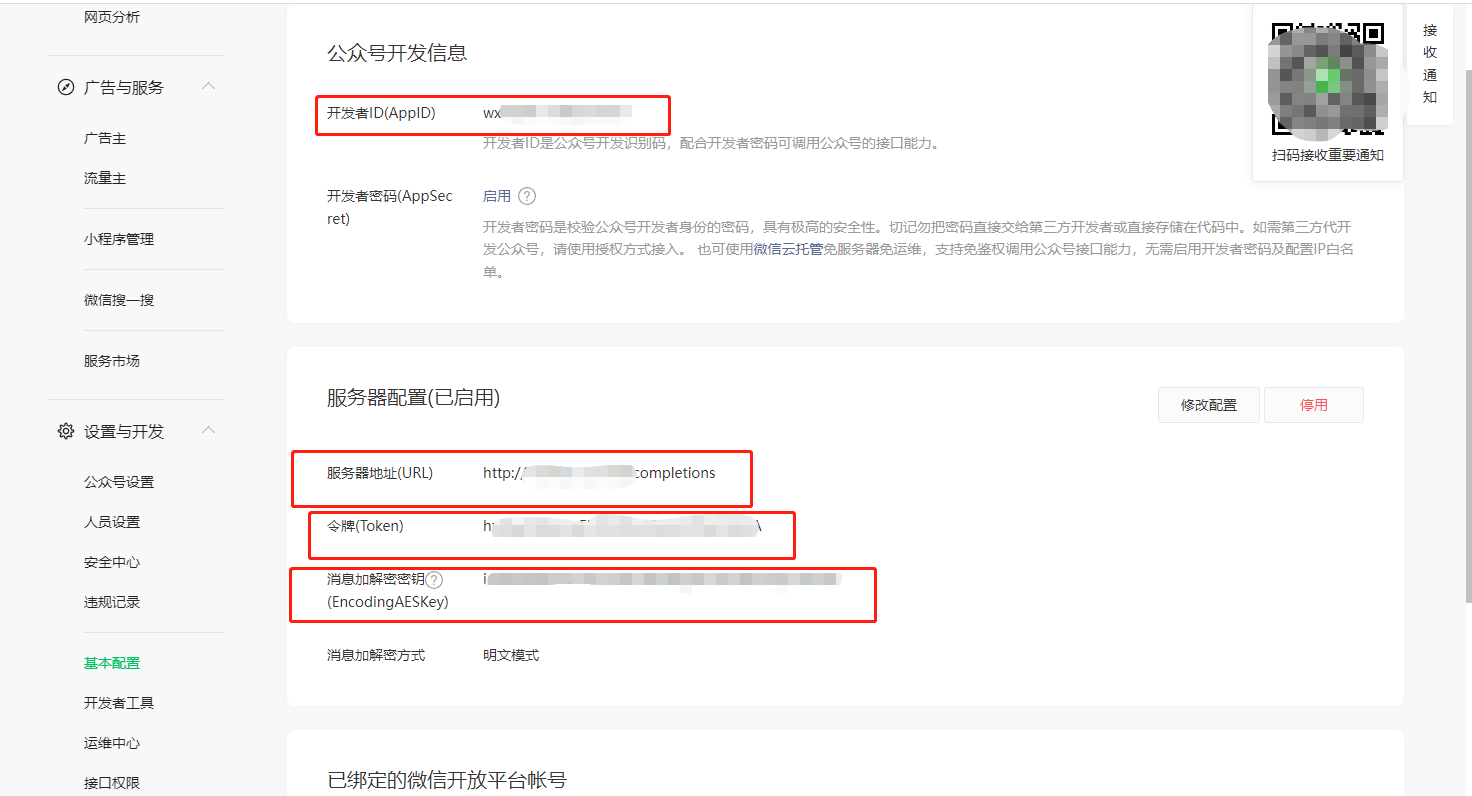Open help icon beside 消息加解密密钥
Viewport: 1472px width, 796px height.
click(x=434, y=580)
